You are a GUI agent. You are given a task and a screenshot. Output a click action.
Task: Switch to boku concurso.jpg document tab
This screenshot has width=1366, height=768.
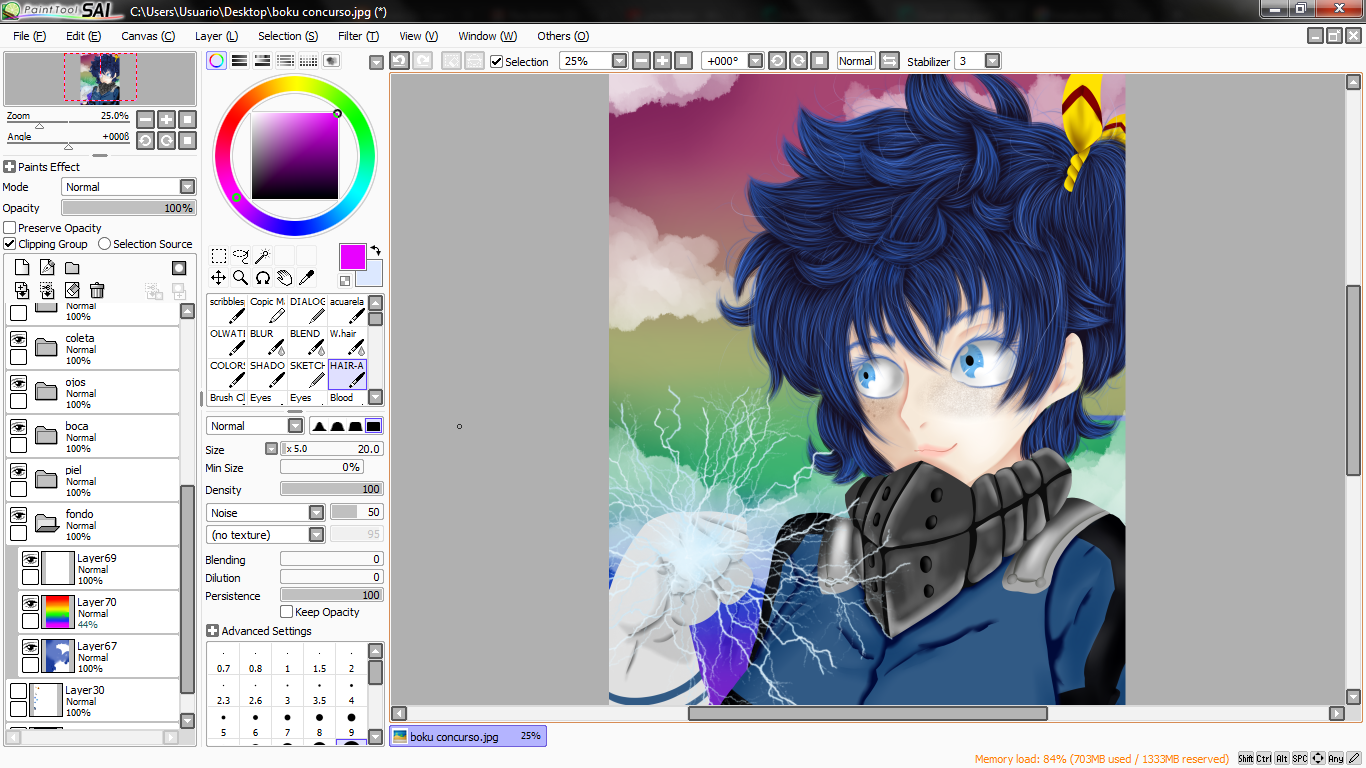click(x=468, y=736)
